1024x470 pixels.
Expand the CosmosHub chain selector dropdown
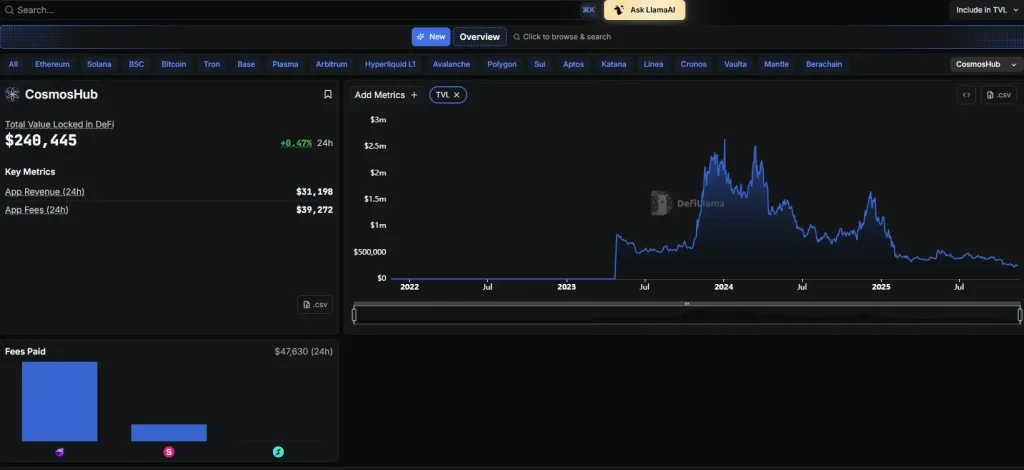985,64
